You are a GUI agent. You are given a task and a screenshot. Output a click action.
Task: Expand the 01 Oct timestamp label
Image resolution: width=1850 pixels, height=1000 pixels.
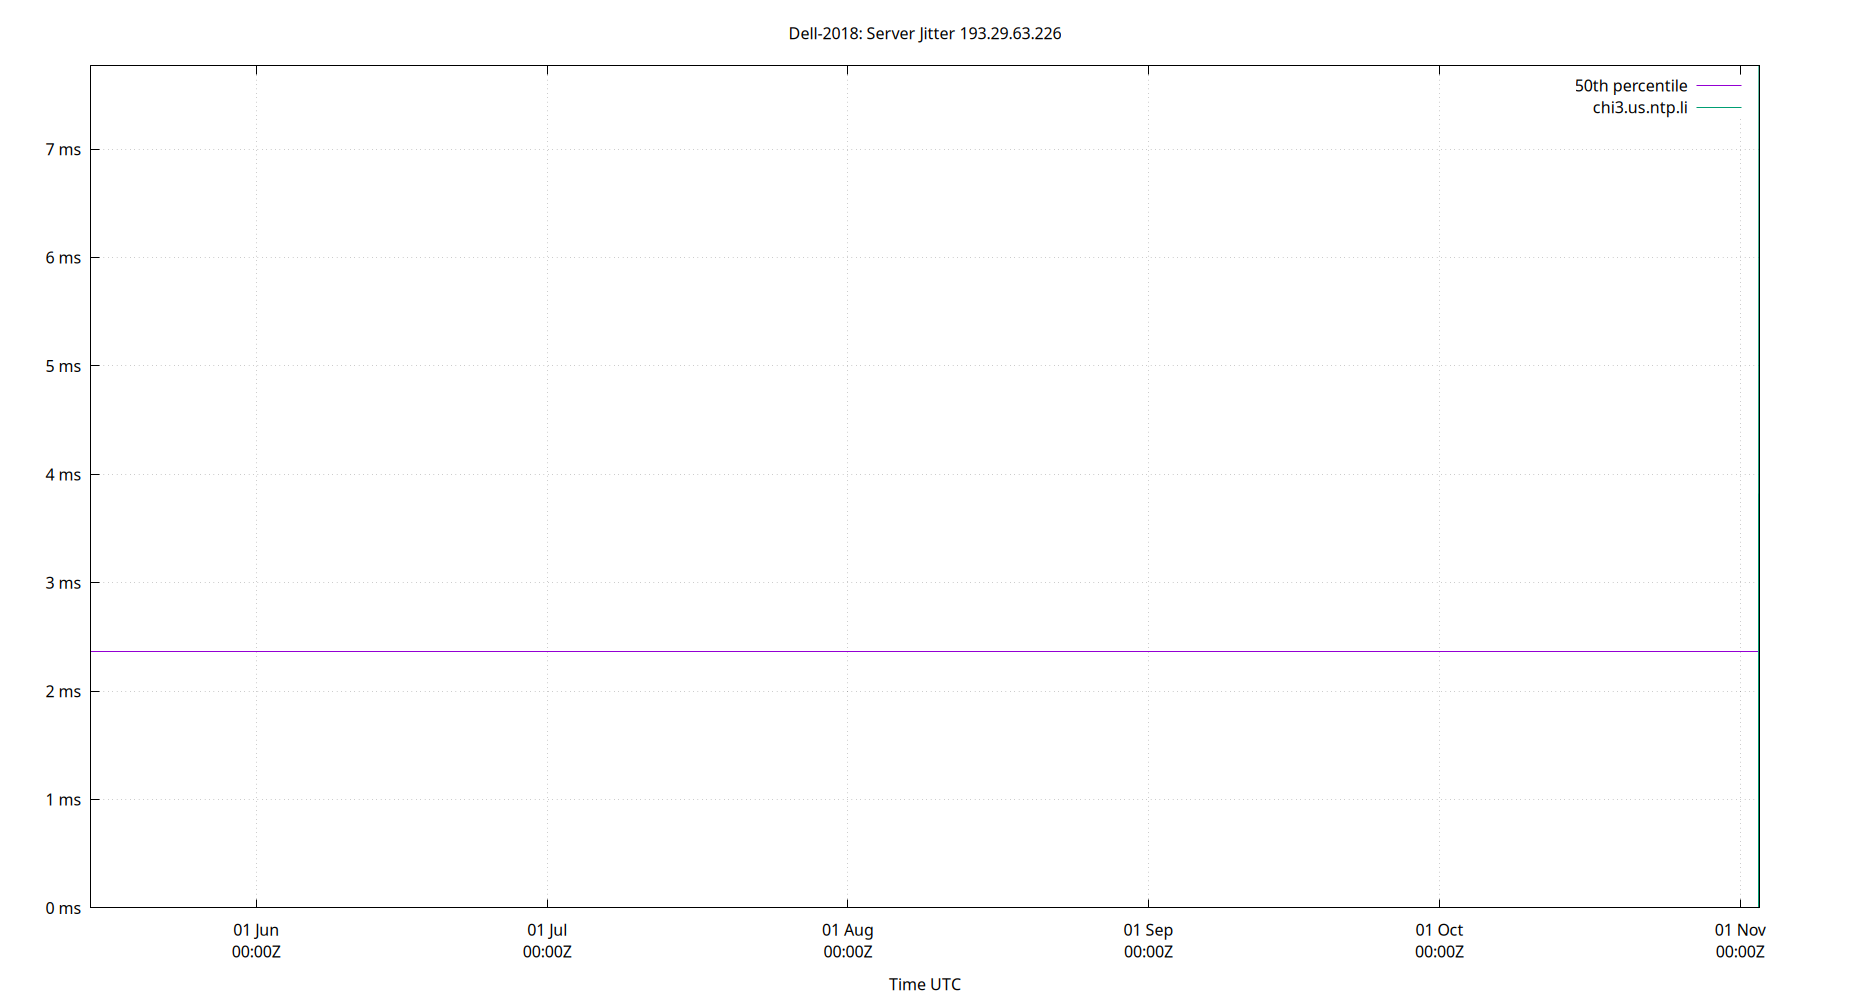coord(1440,940)
